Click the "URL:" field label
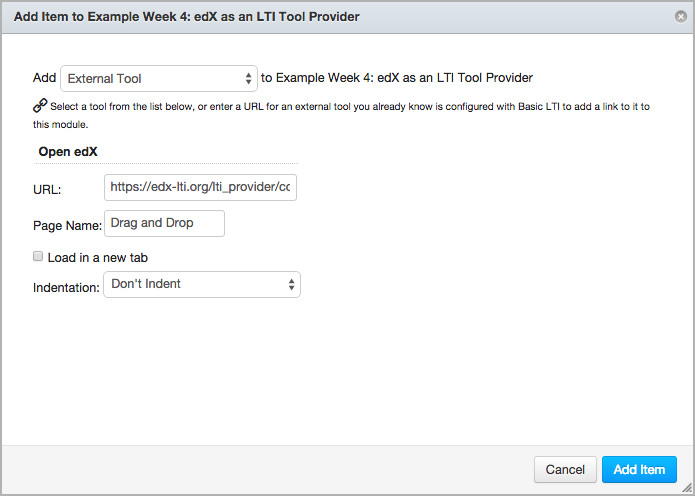The width and height of the screenshot is (695, 496). [x=47, y=189]
